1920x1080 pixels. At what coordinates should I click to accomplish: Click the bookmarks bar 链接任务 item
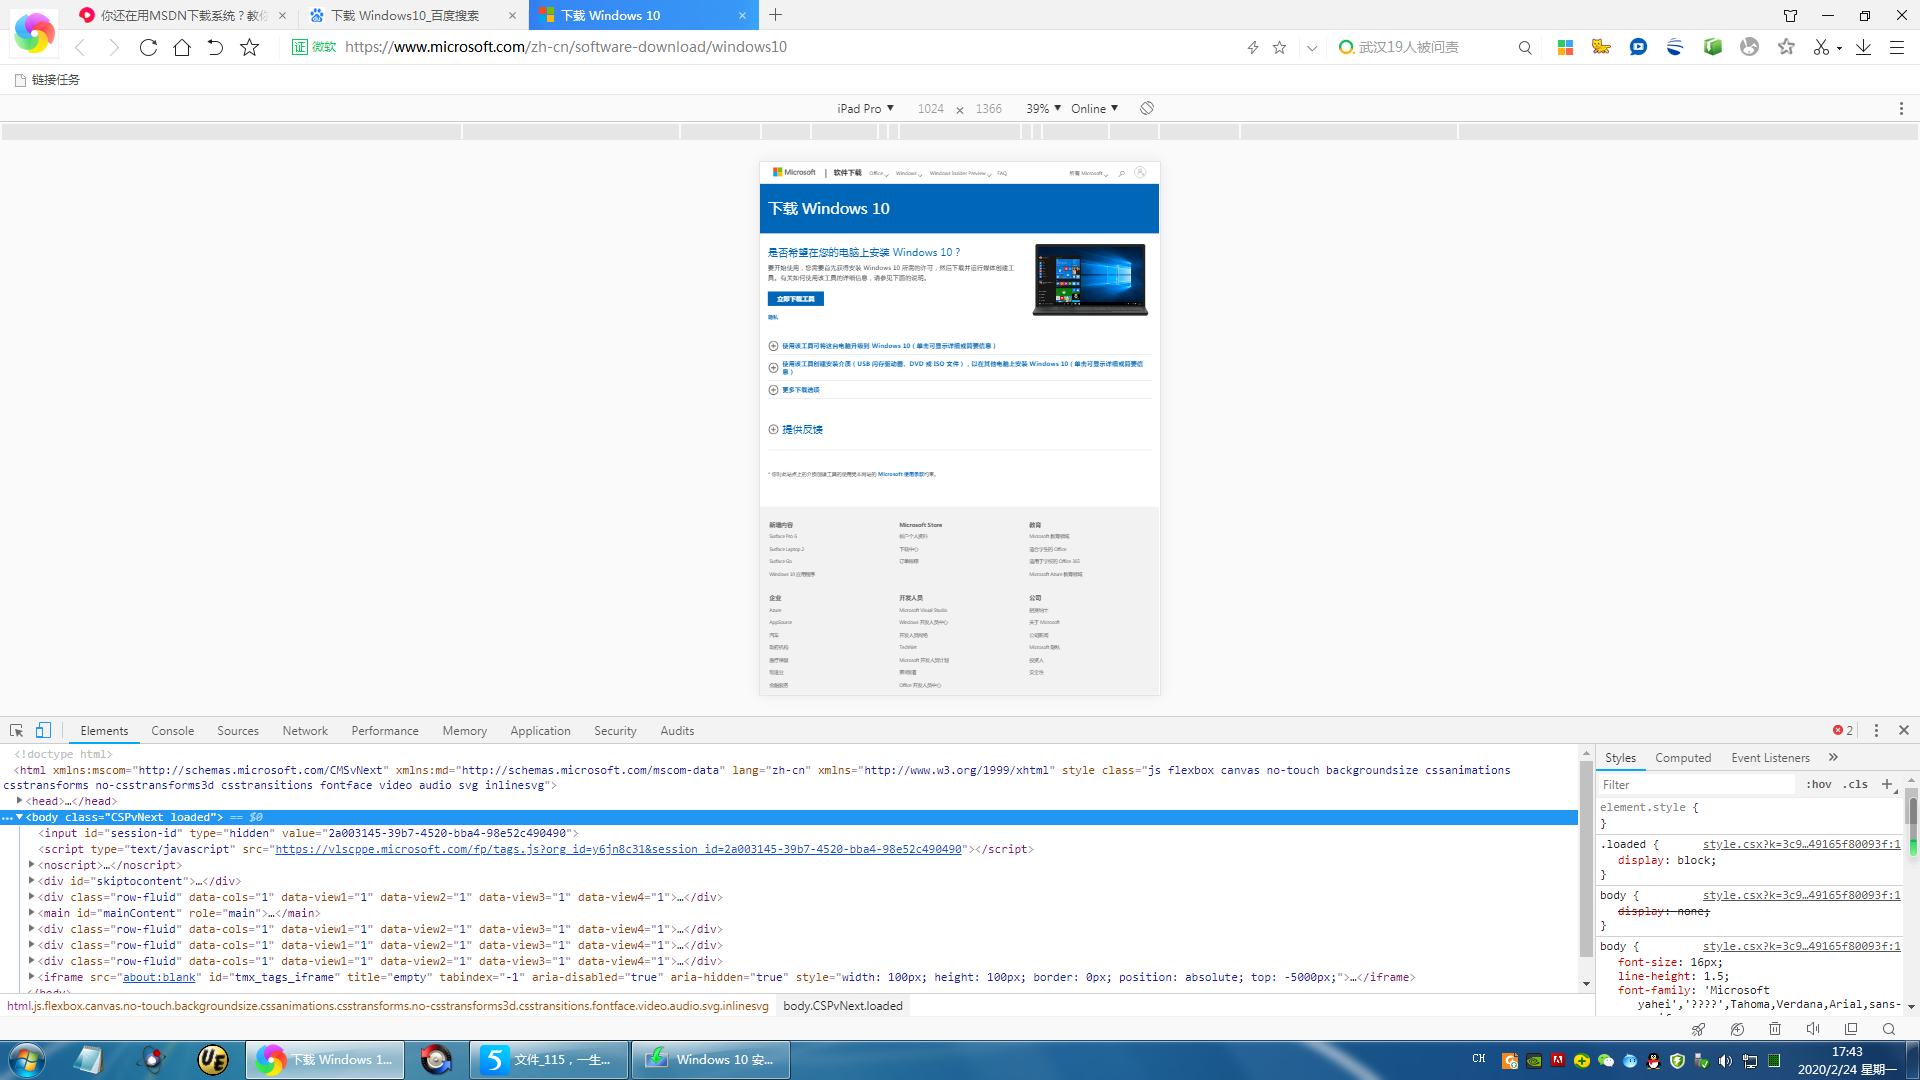(x=47, y=80)
